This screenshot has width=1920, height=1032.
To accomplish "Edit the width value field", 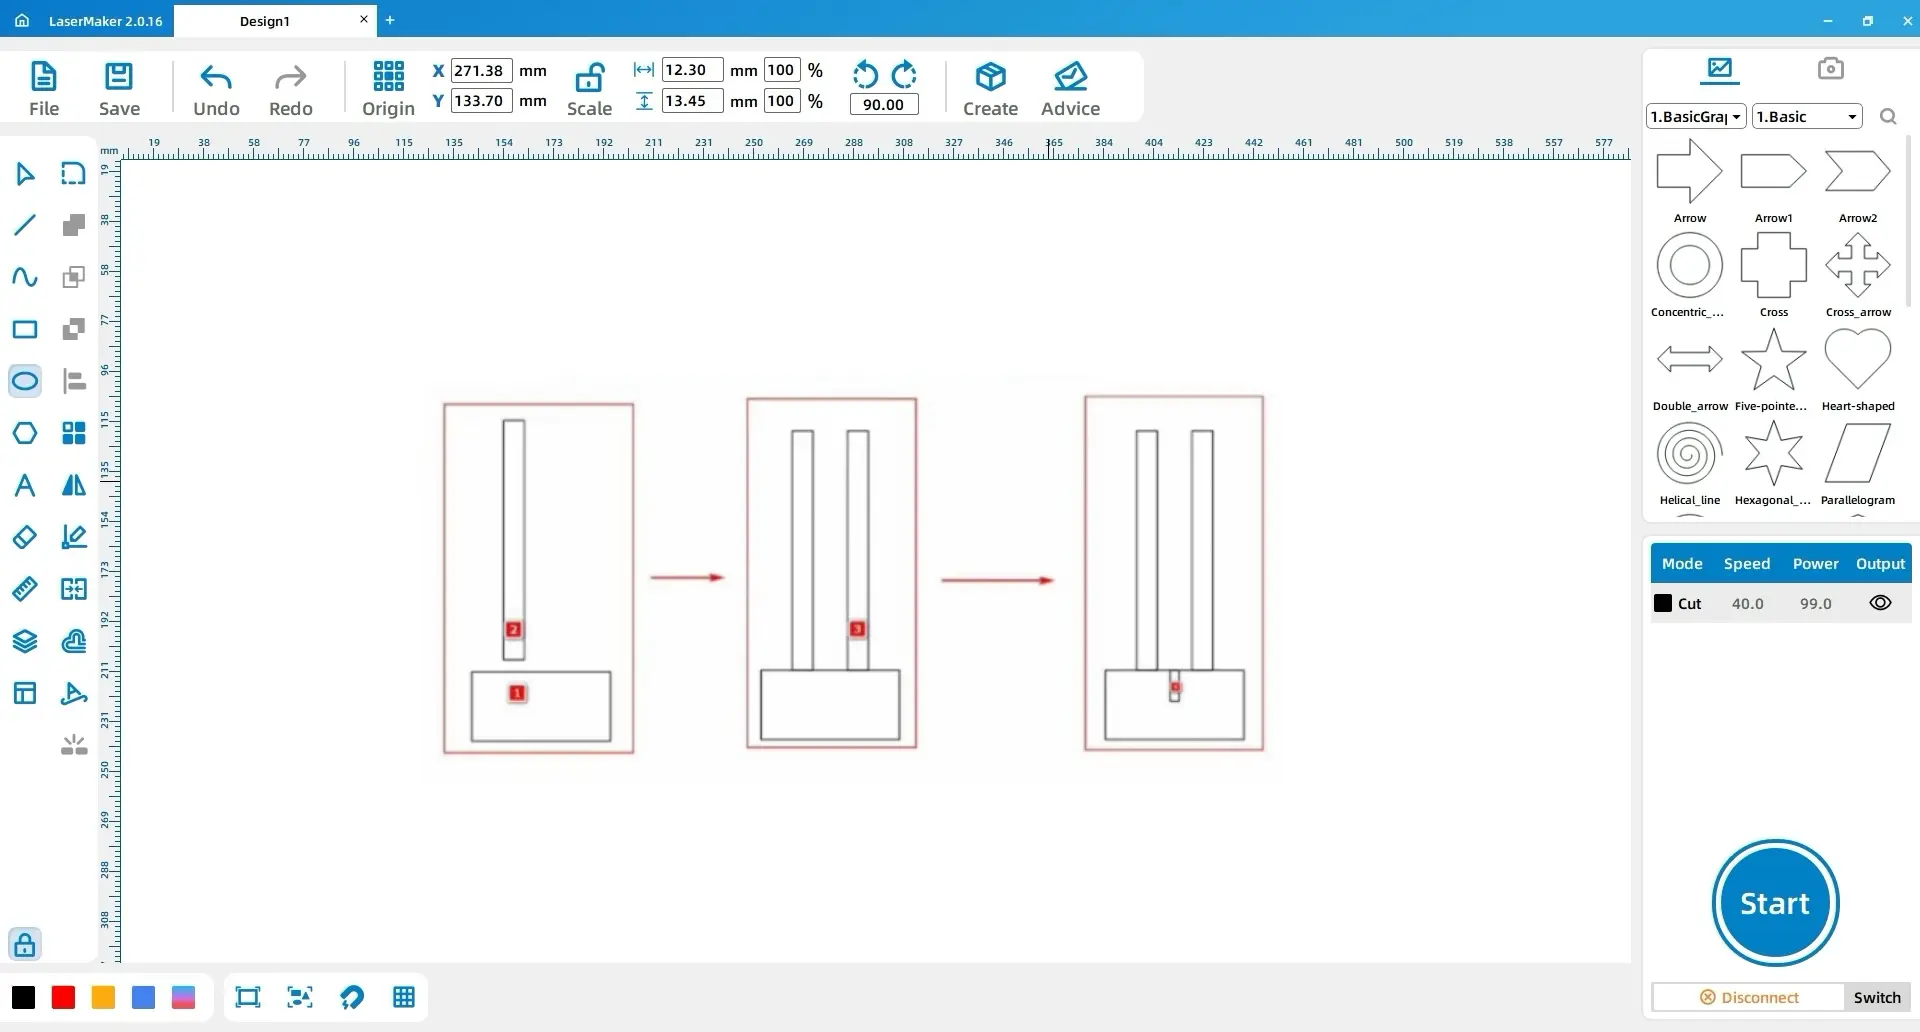I will click(x=692, y=70).
